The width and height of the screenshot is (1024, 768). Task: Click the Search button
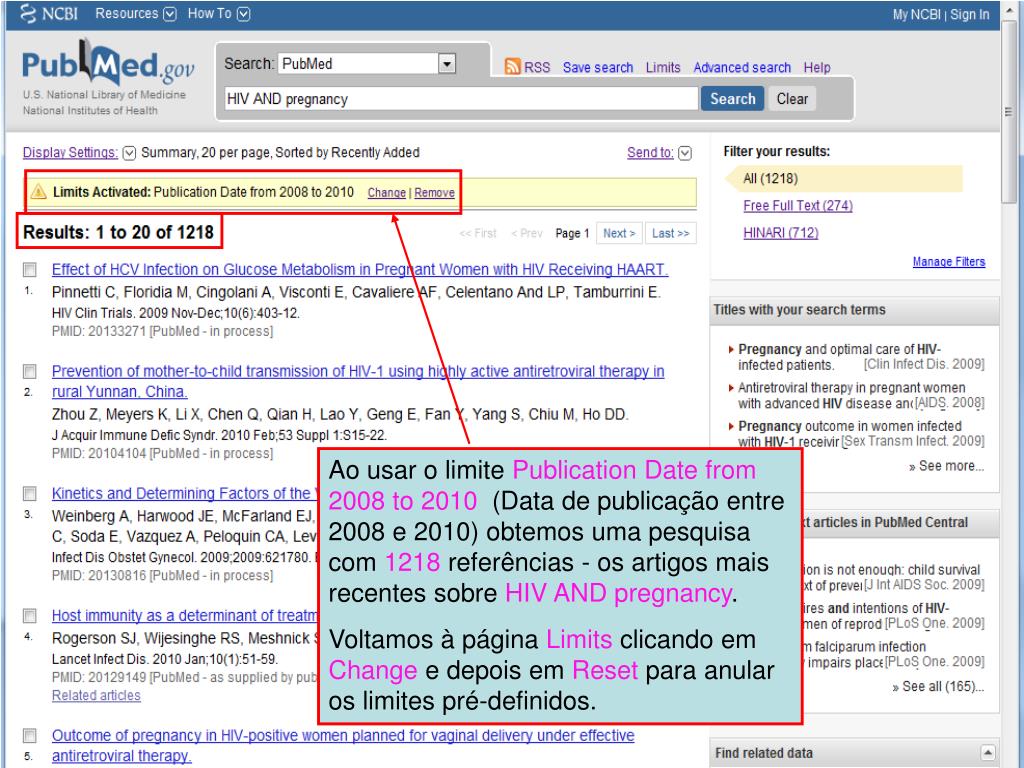pyautogui.click(x=732, y=99)
